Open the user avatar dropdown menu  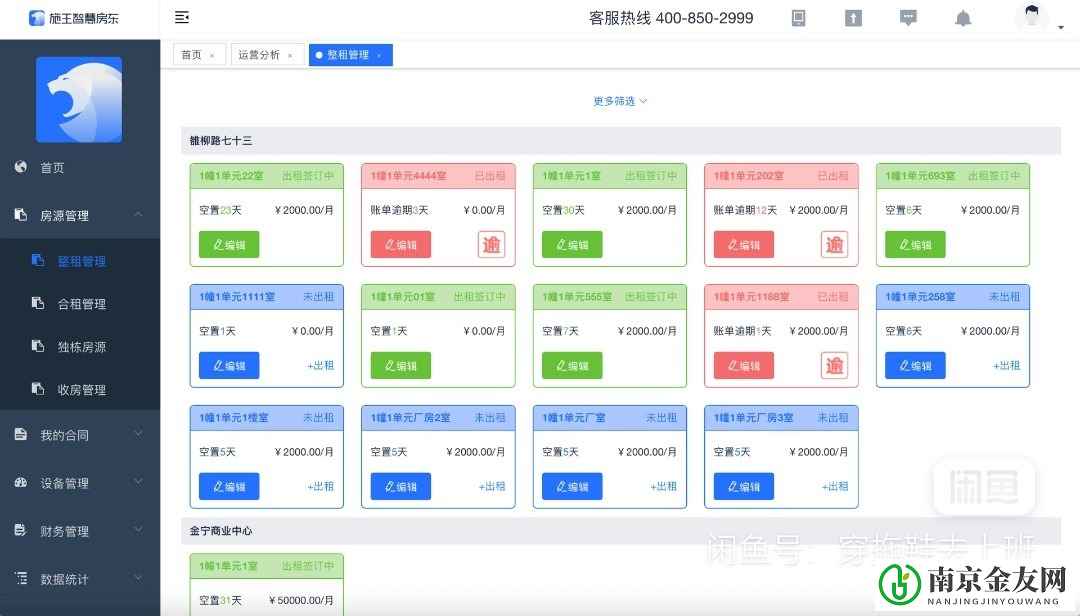1039,19
